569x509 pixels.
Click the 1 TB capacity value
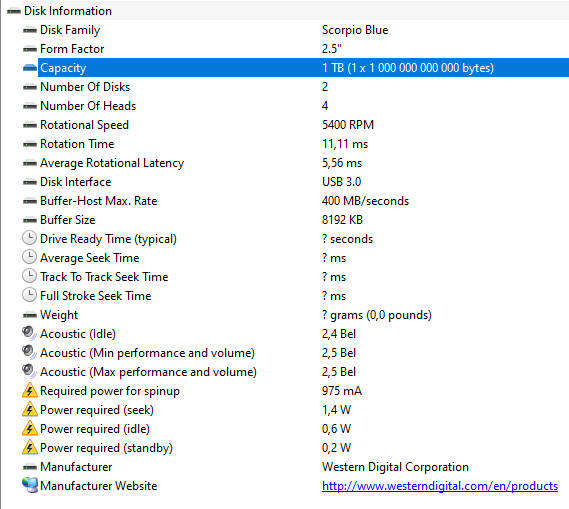pos(408,68)
